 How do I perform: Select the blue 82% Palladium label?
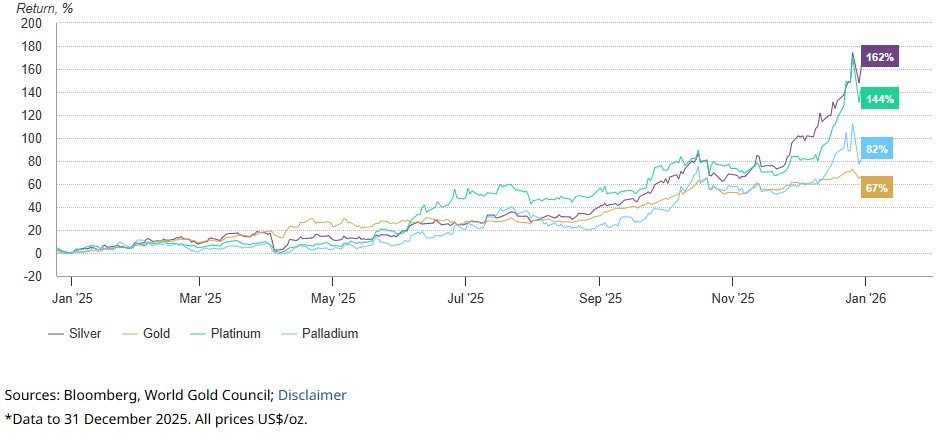click(x=878, y=149)
